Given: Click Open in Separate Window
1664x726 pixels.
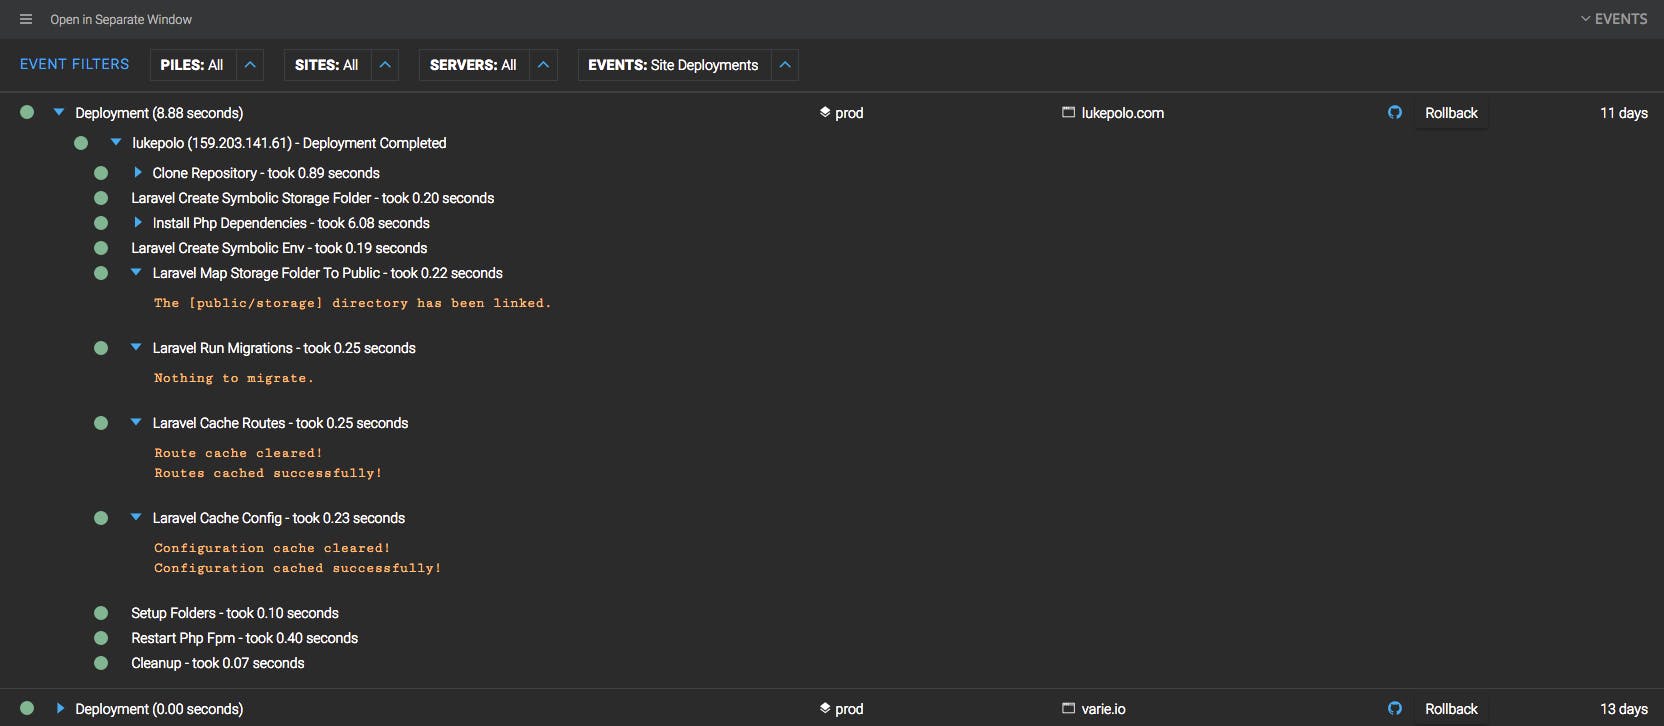Looking at the screenshot, I should pyautogui.click(x=121, y=19).
